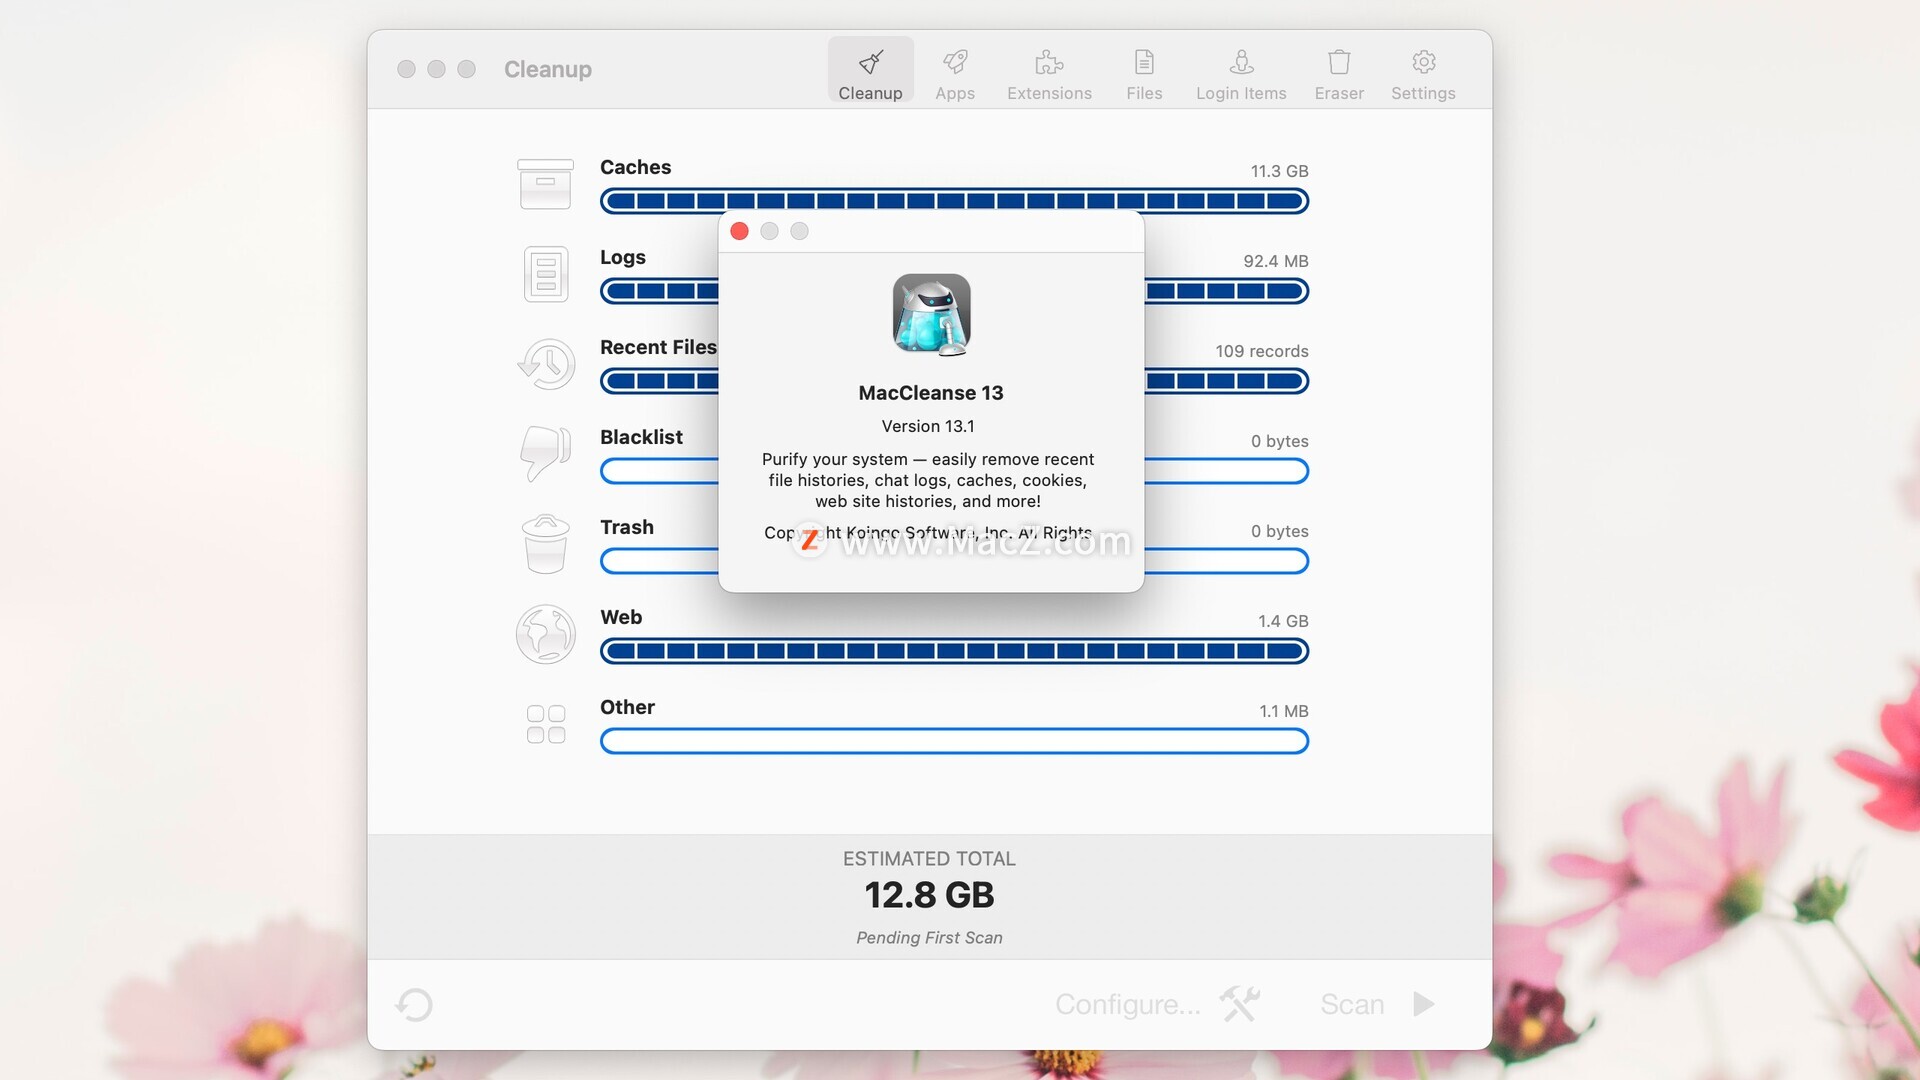Click the Other progress bar

coord(954,741)
